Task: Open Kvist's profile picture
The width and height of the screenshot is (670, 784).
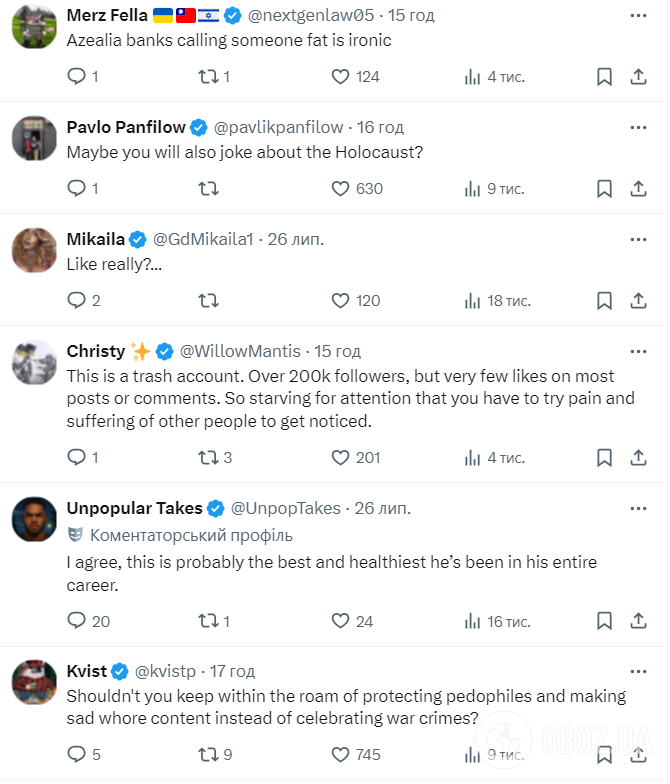Action: coord(34,682)
